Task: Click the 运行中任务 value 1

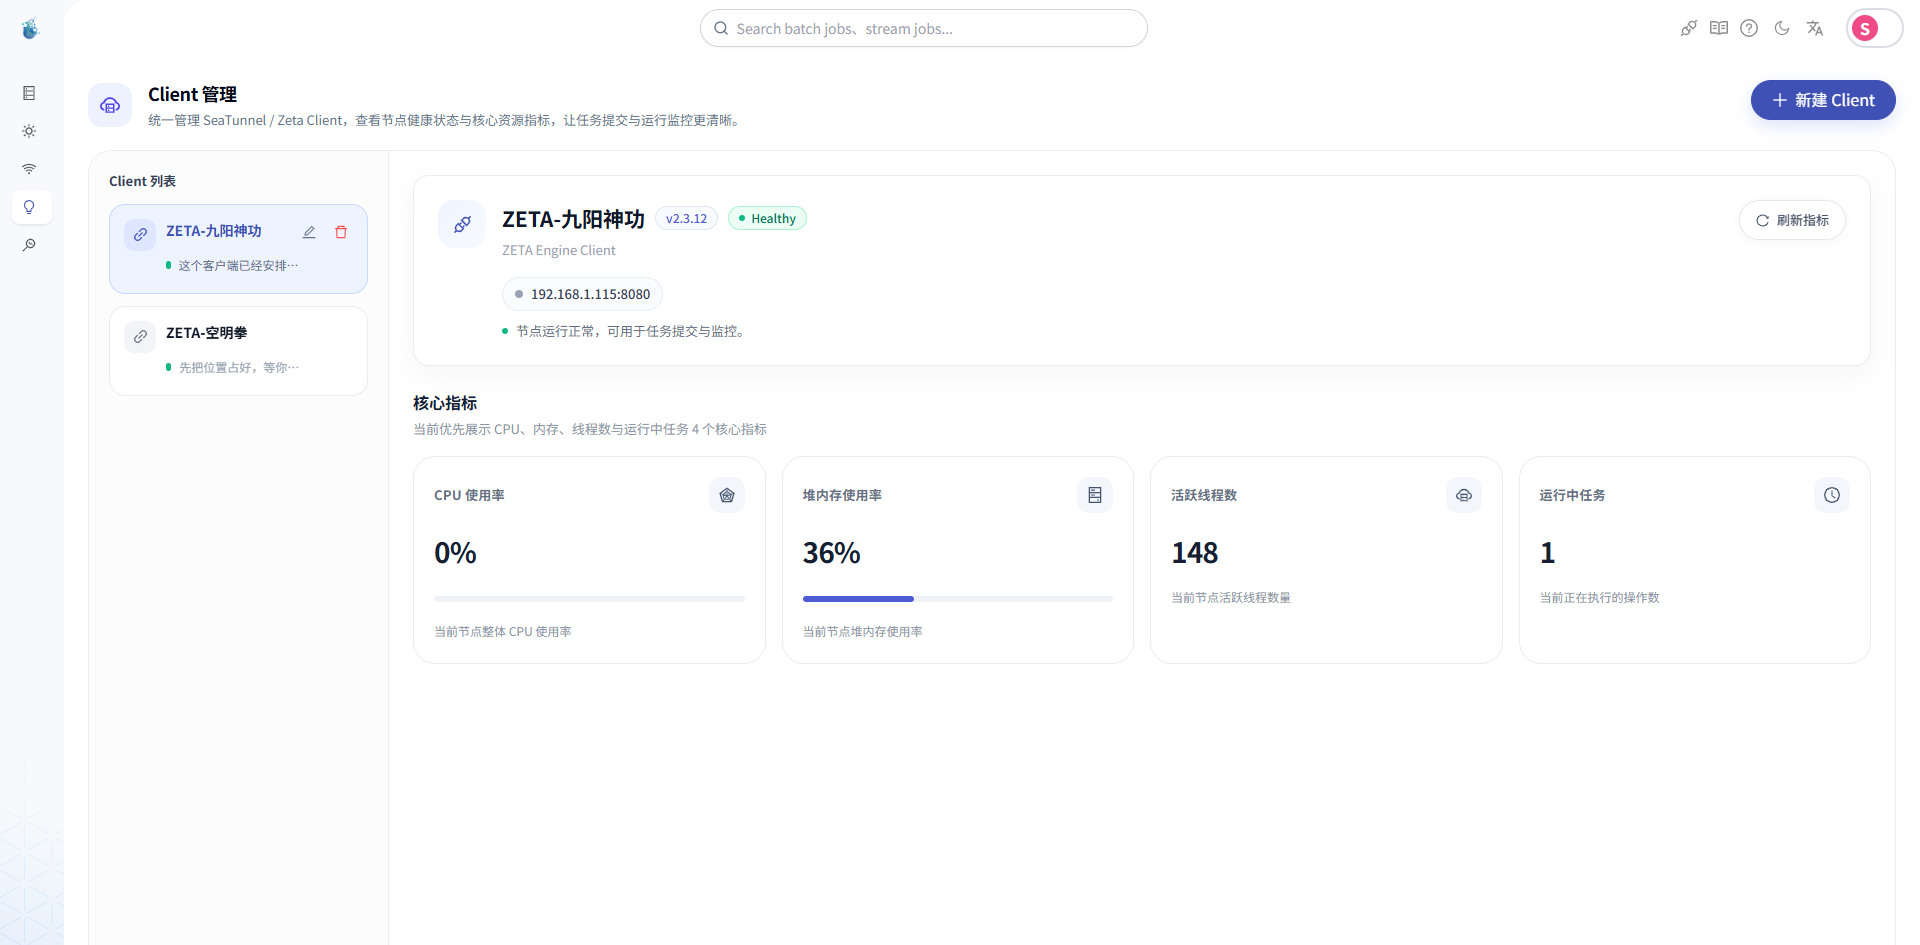Action: 1547,553
